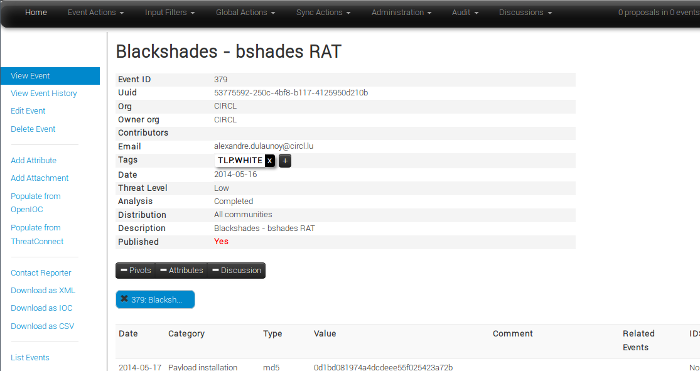Open the 379: Blacksh... pivot button
This screenshot has height=371, width=700.
point(155,300)
